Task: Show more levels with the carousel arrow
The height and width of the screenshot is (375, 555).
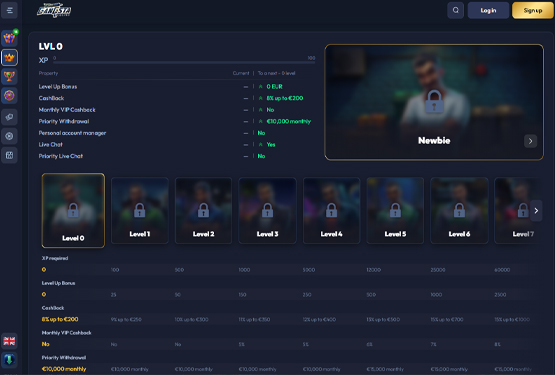Action: (536, 211)
